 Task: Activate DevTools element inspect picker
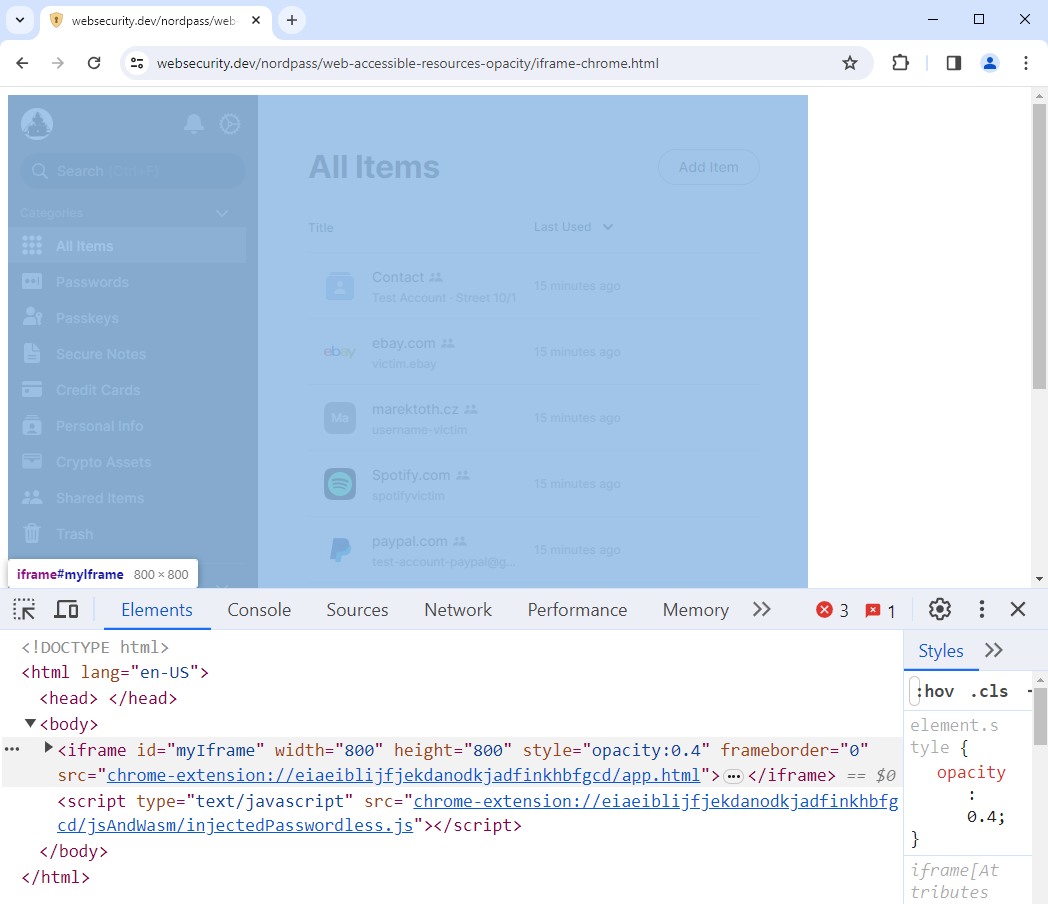24,609
